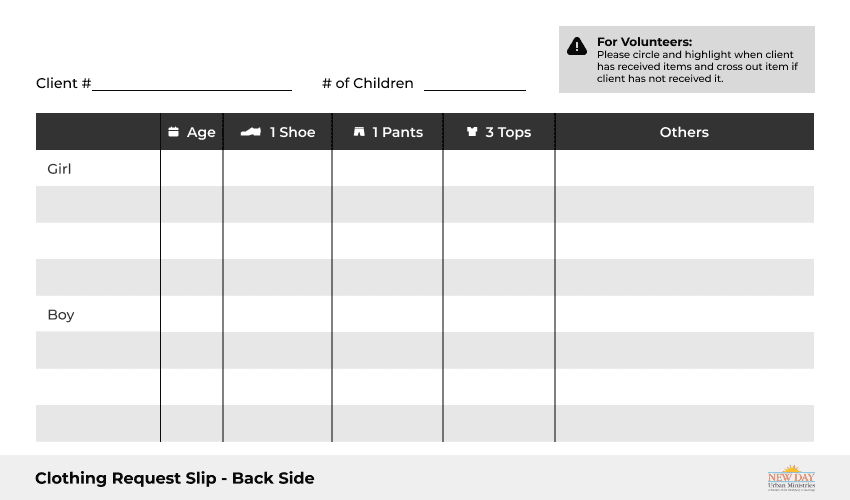Click the Age column header text
Viewport: 850px width, 500px height.
tap(201, 133)
